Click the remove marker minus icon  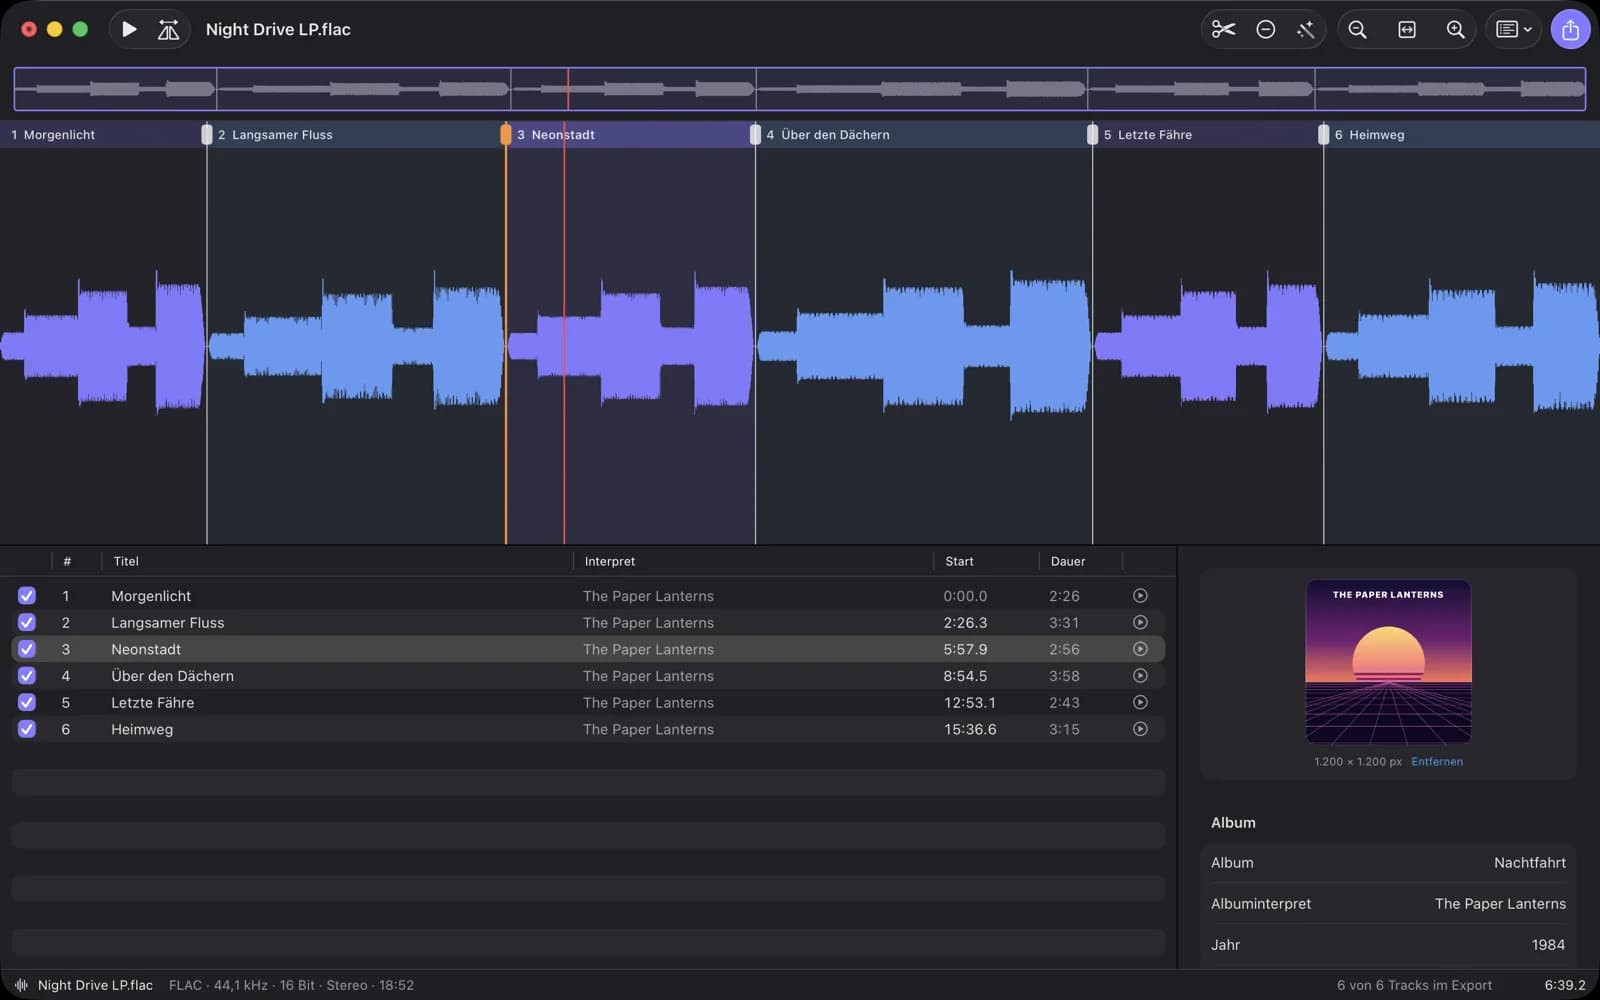(1265, 30)
